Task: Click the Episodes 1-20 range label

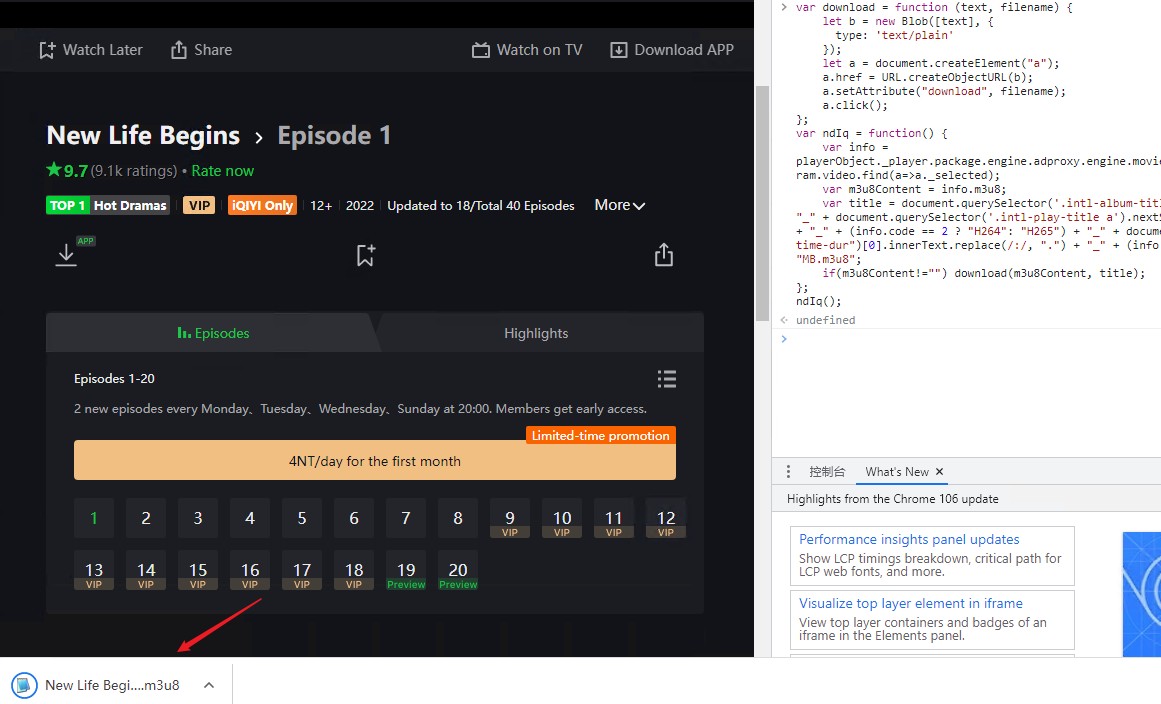Action: pos(114,378)
